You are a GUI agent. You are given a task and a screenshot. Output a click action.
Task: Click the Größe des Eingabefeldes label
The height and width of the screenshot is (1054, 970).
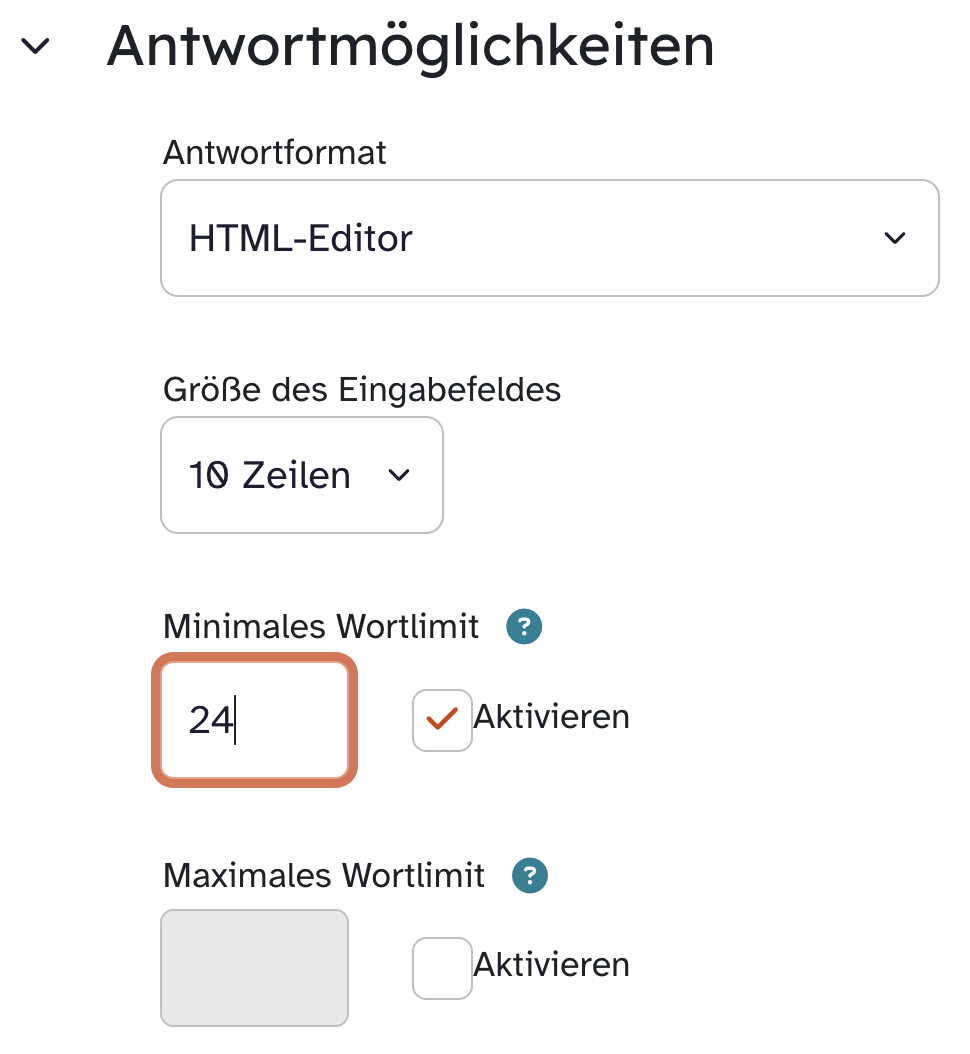(361, 389)
